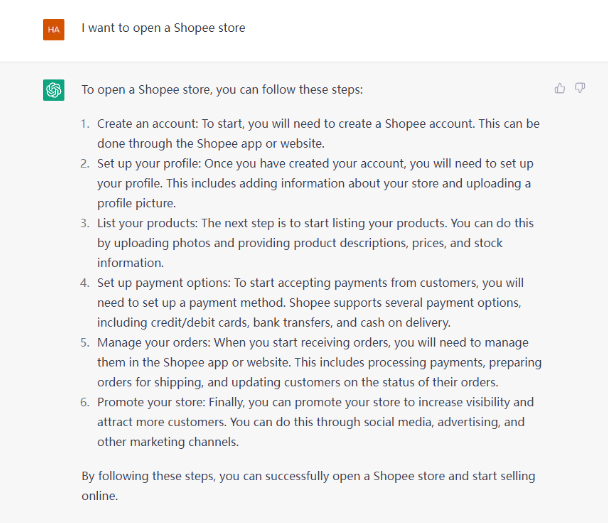Click the orange HA user avatar

54,29
